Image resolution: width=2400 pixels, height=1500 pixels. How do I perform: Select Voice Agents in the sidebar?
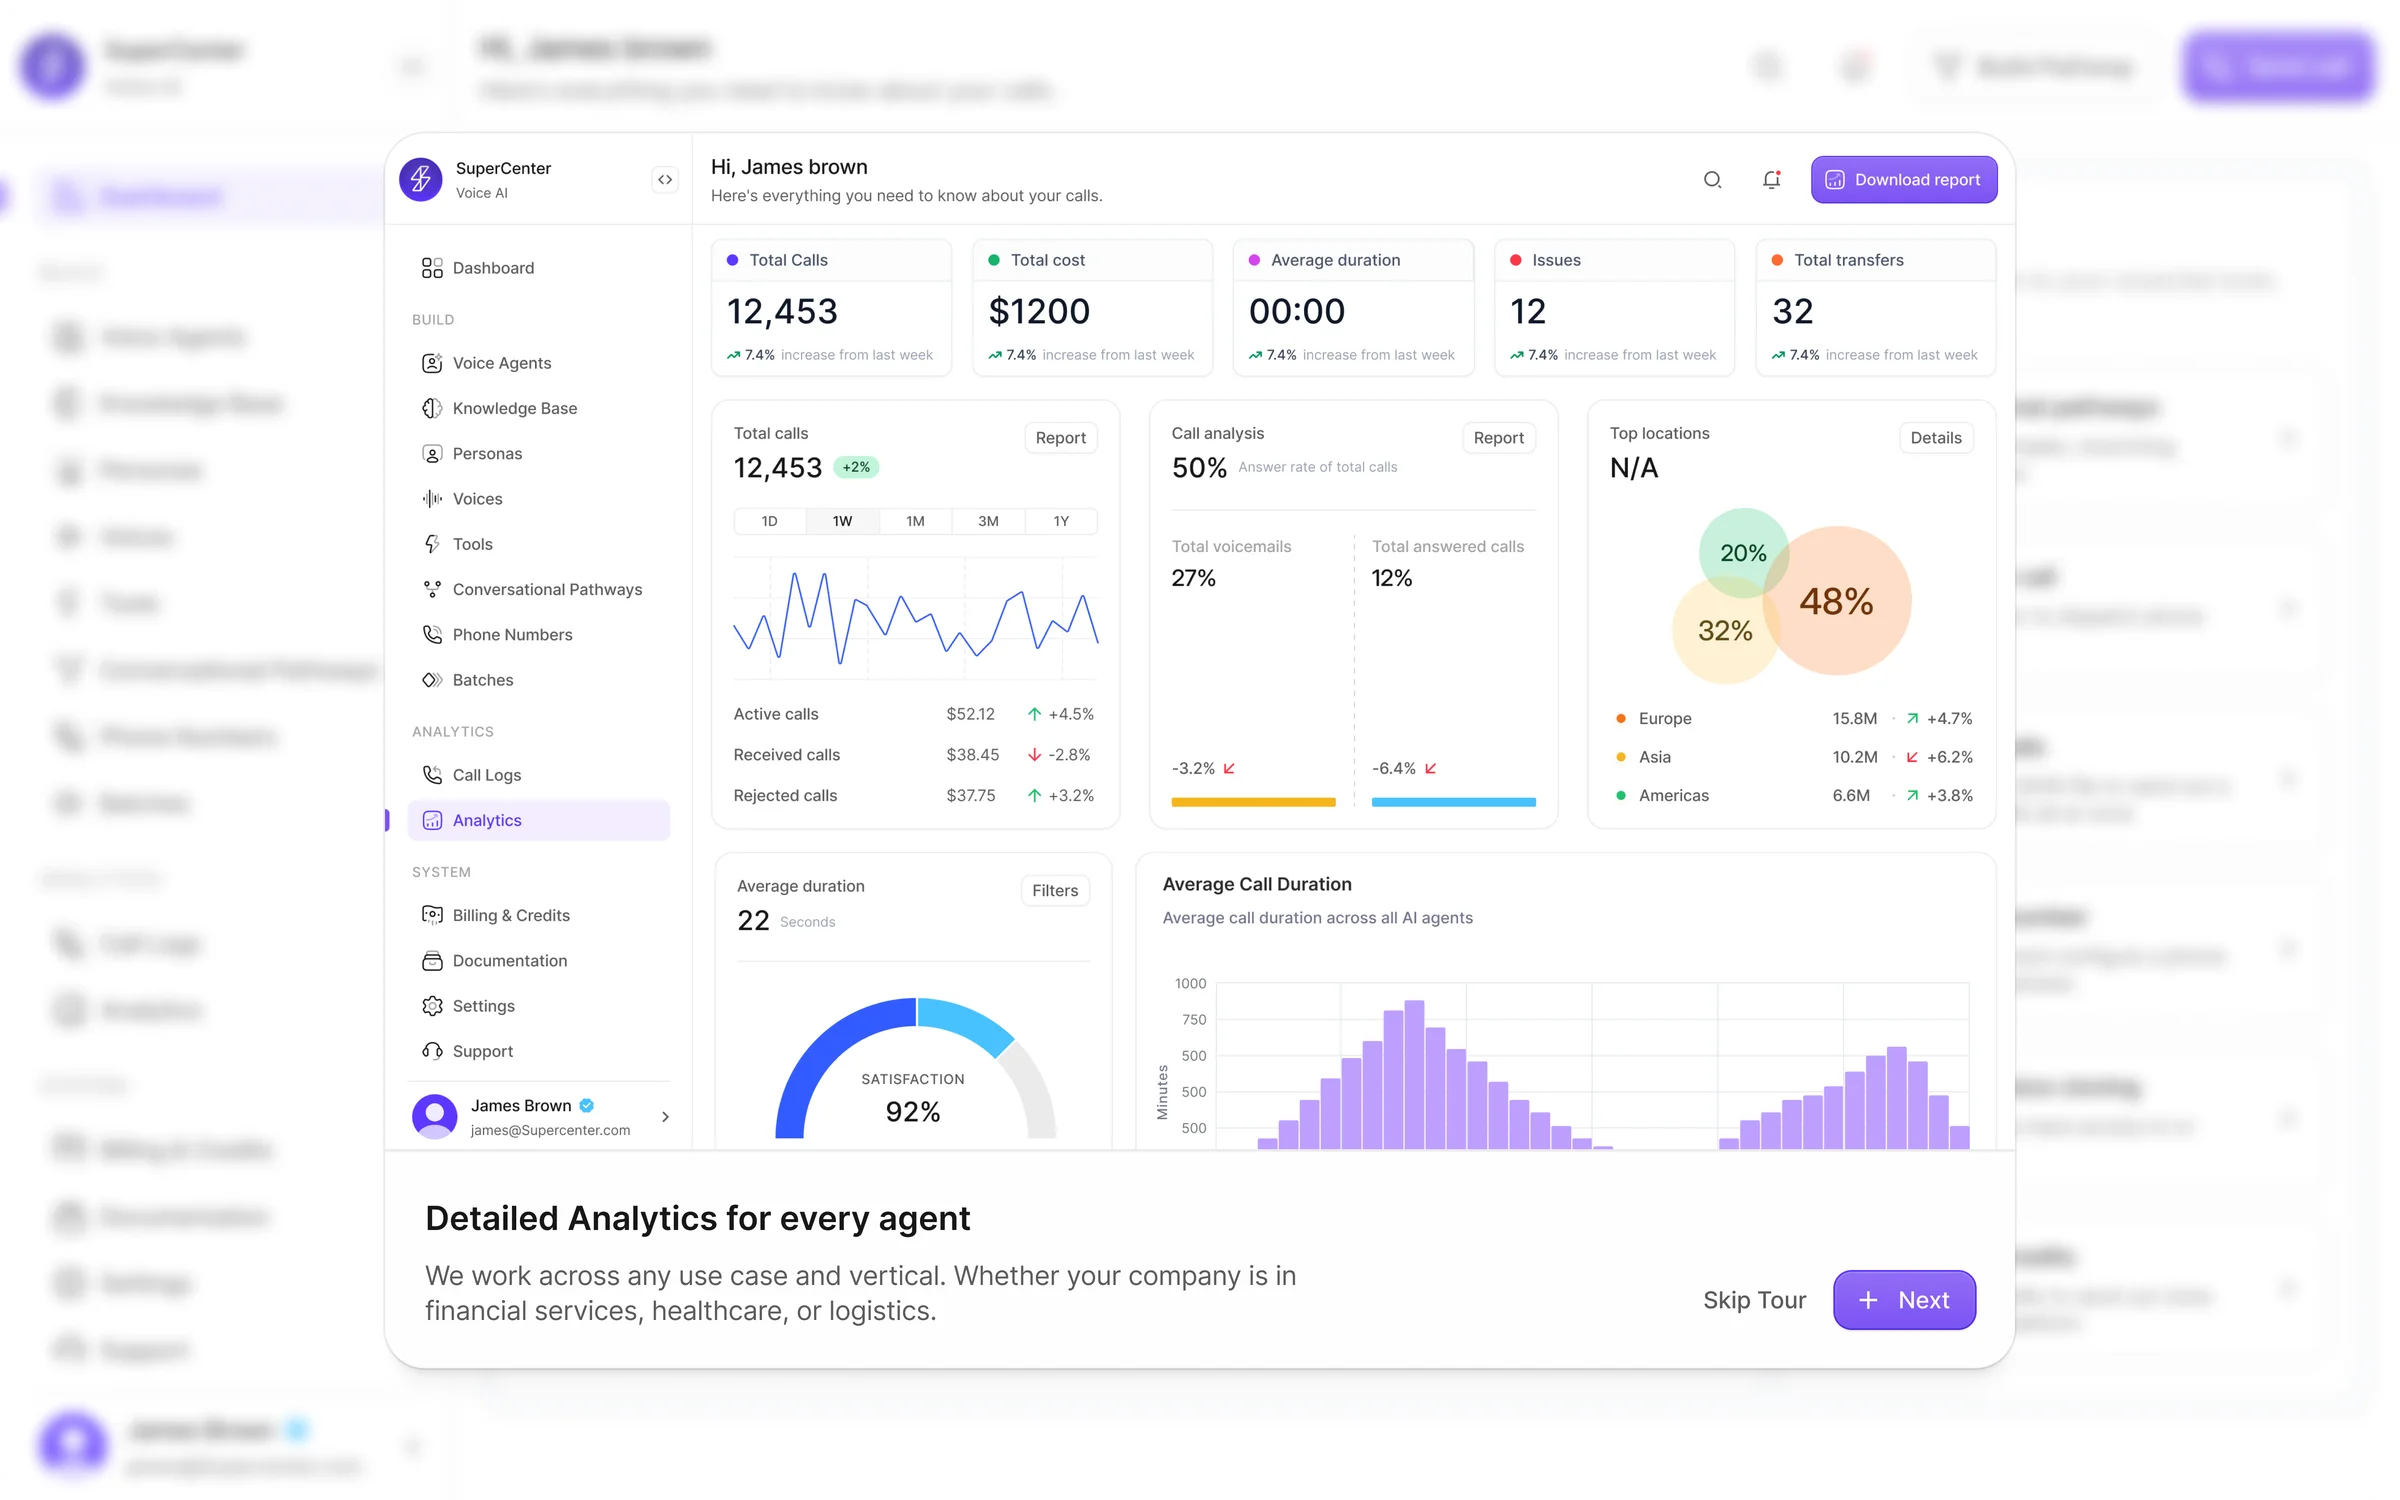pos(500,363)
